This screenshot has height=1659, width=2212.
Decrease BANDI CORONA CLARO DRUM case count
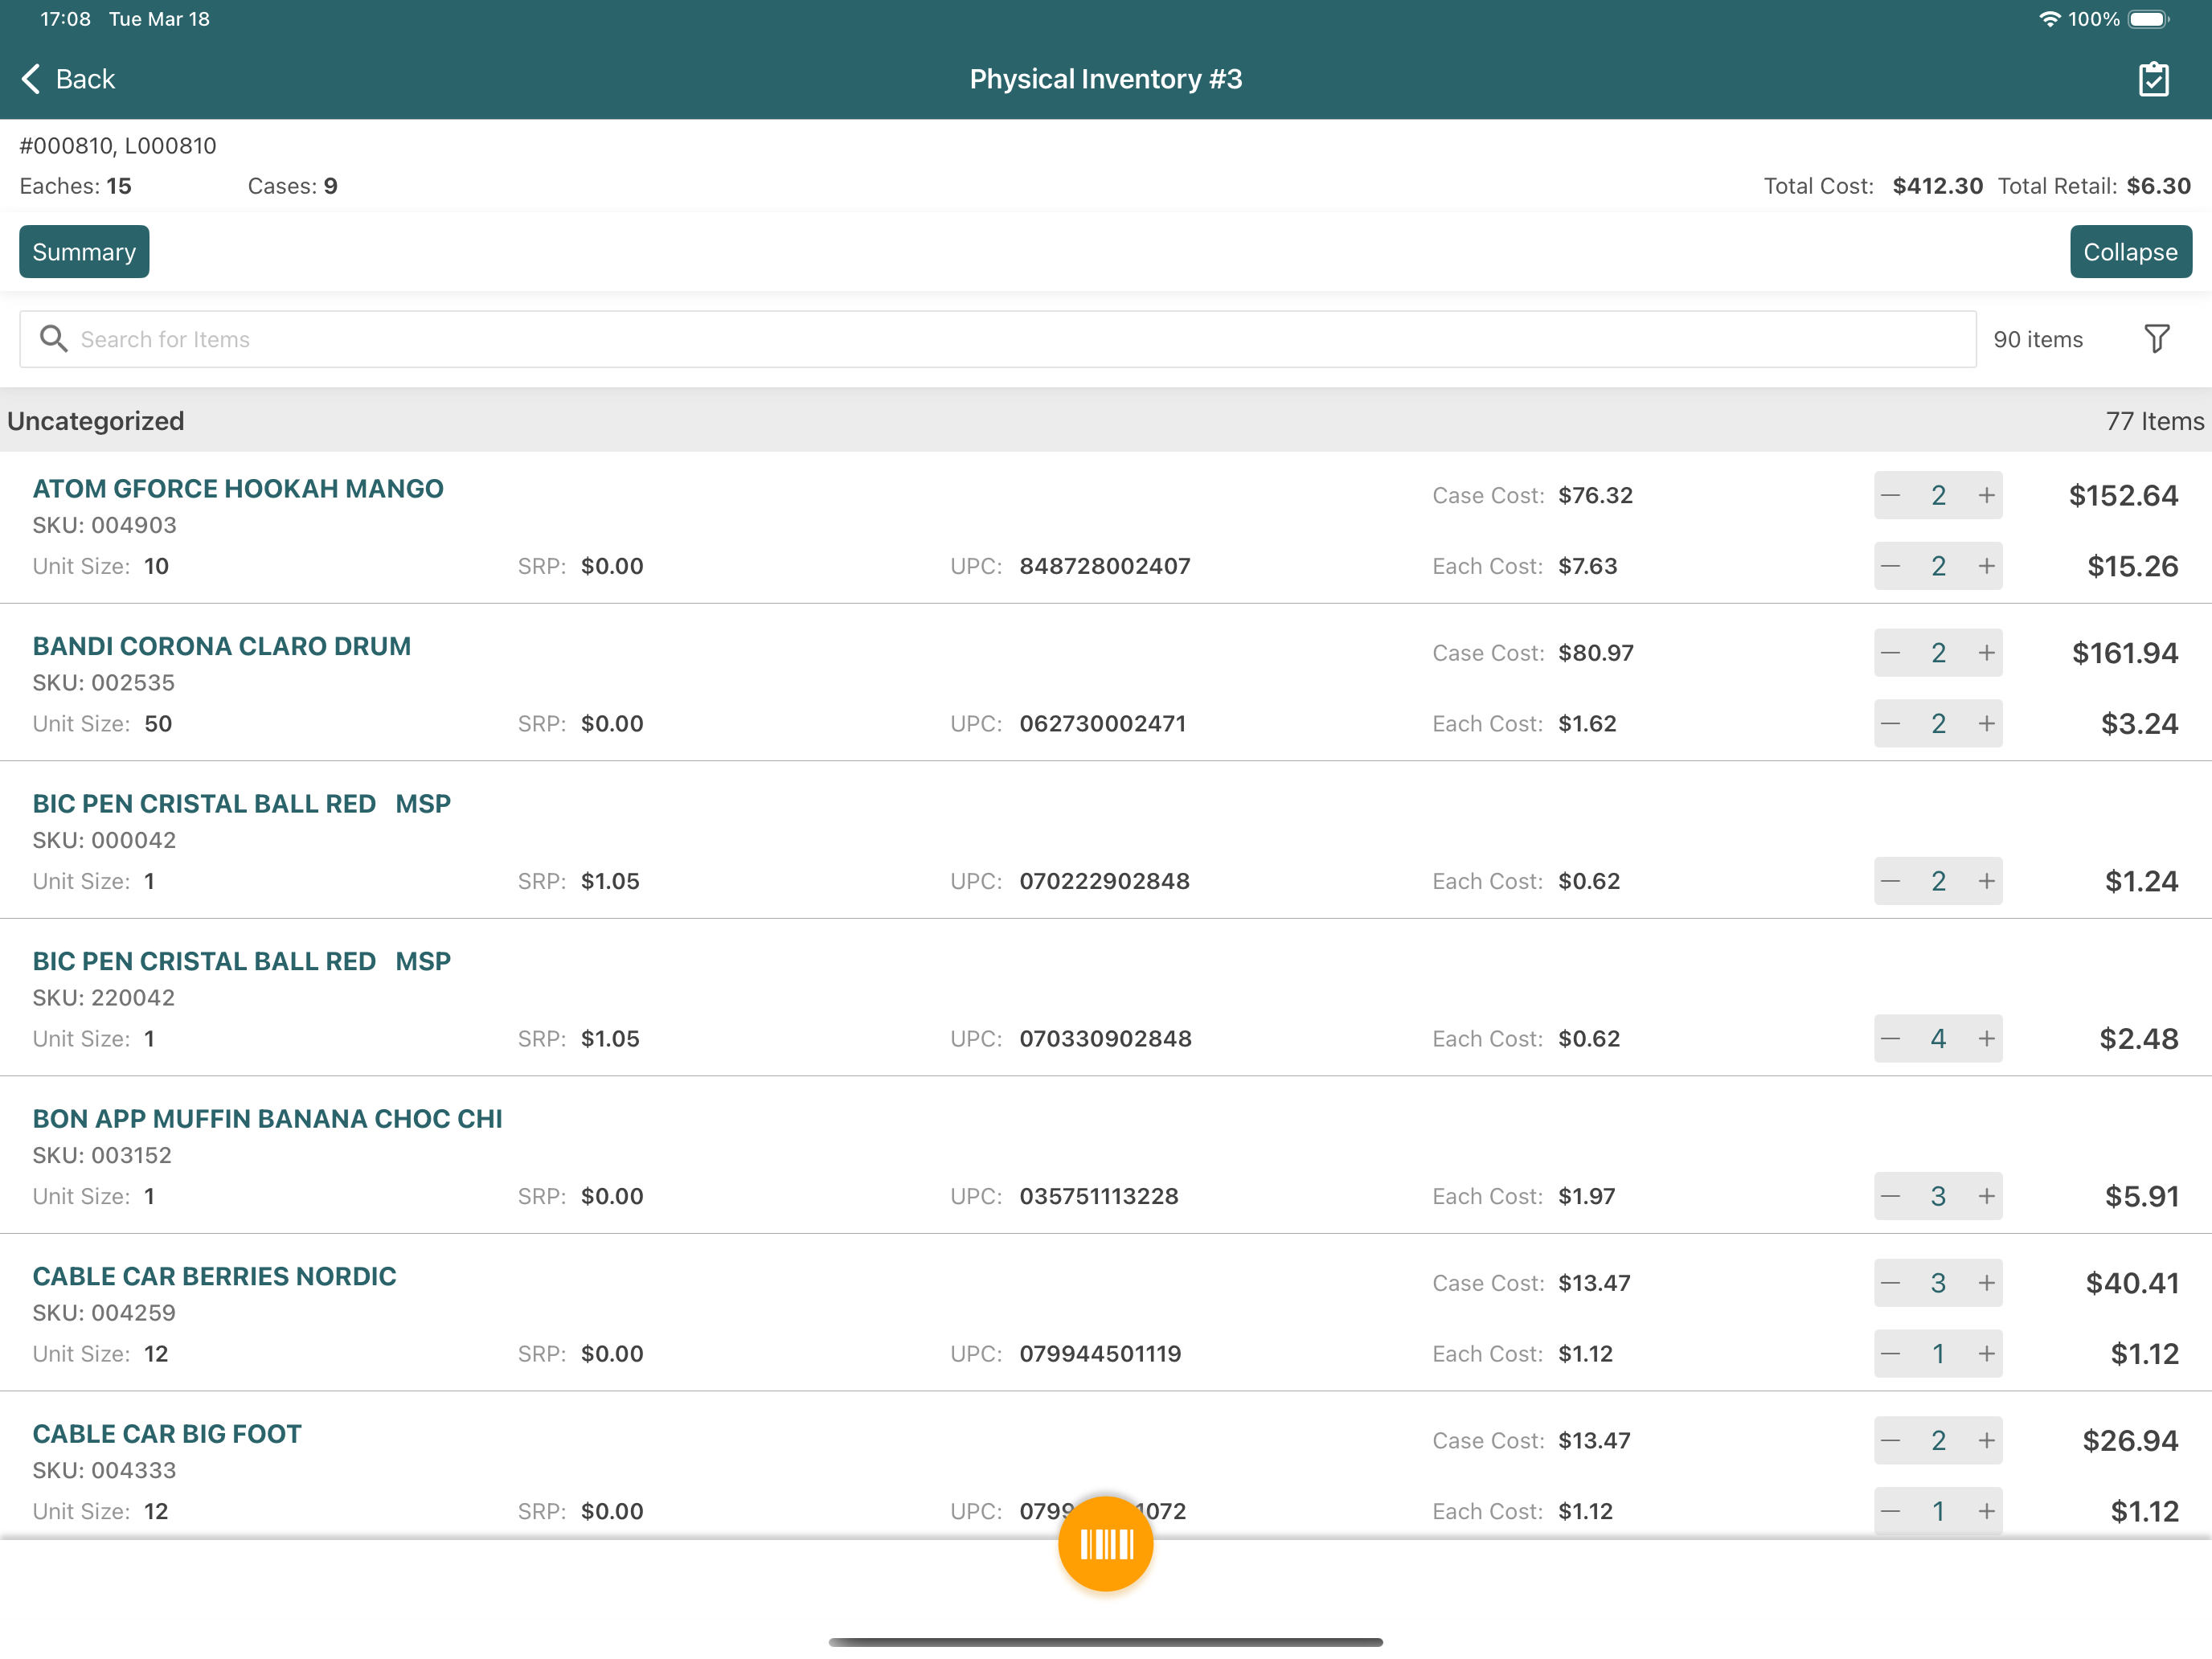[x=1890, y=653]
